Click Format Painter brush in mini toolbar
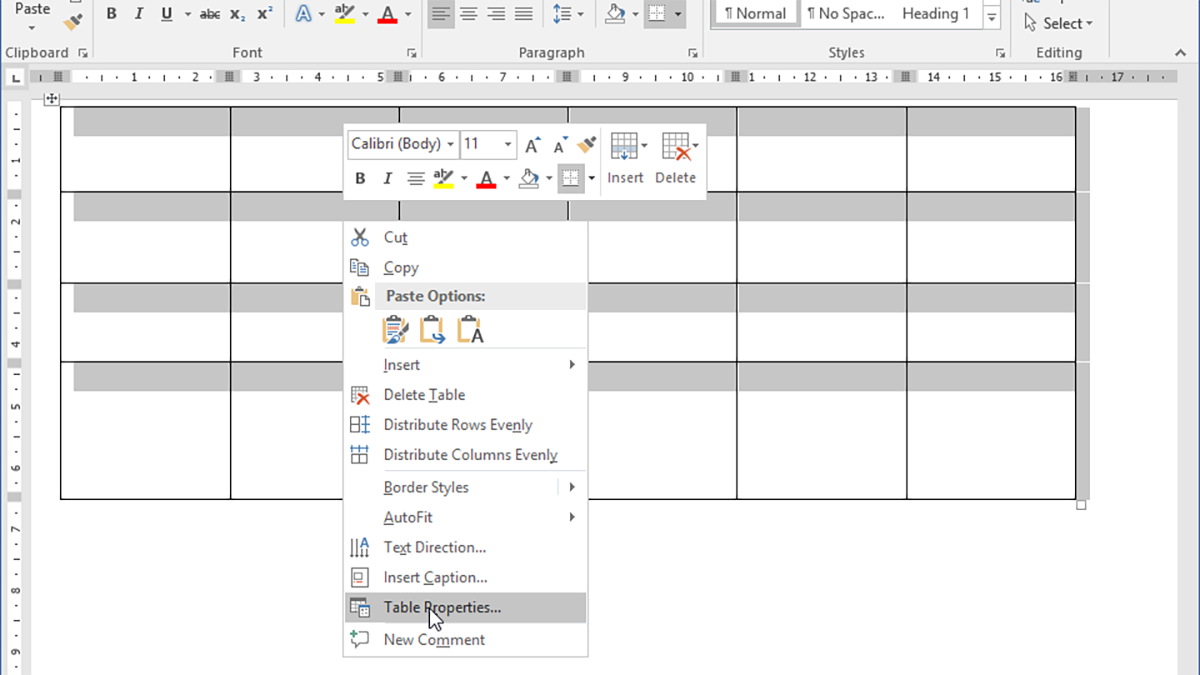 tap(587, 145)
